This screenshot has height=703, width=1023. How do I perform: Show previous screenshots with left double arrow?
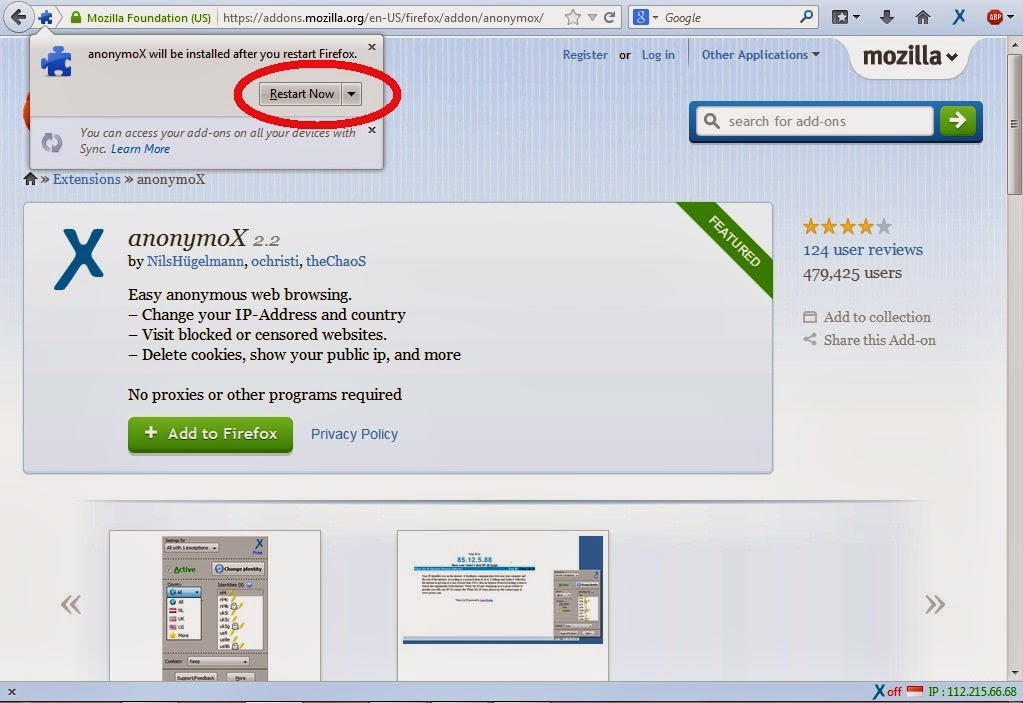pos(70,604)
